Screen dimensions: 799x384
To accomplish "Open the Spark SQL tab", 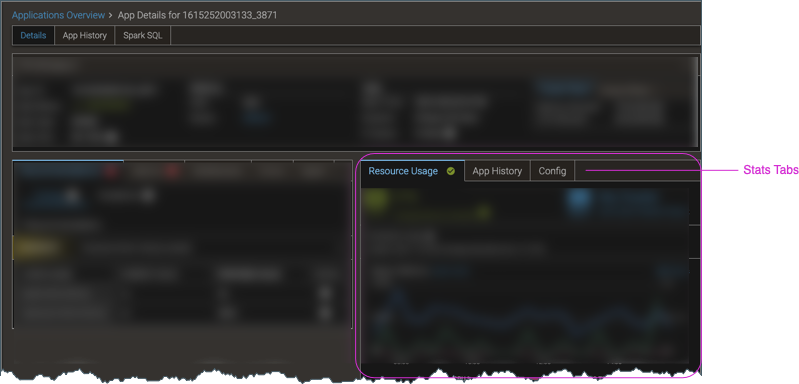I will tap(143, 36).
